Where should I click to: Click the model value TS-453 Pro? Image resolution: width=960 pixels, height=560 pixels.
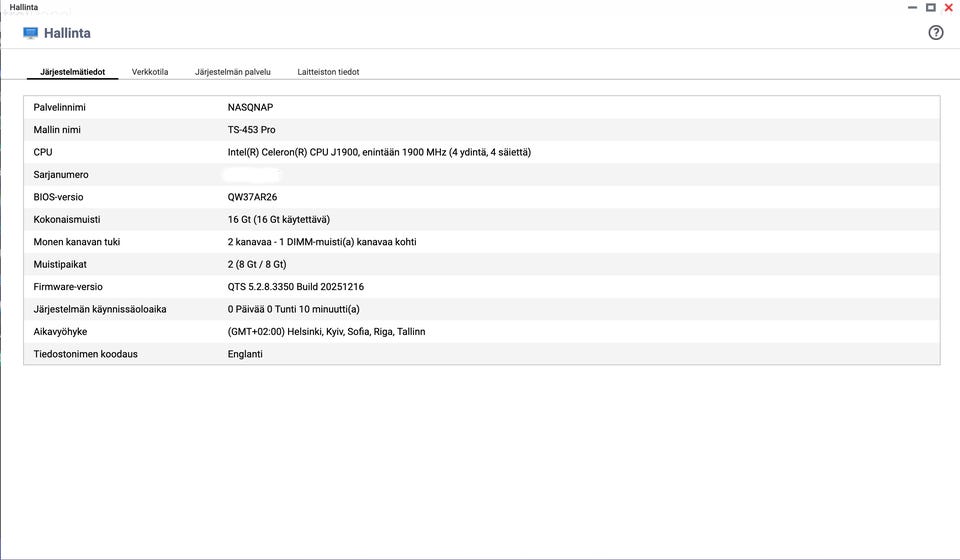(252, 130)
